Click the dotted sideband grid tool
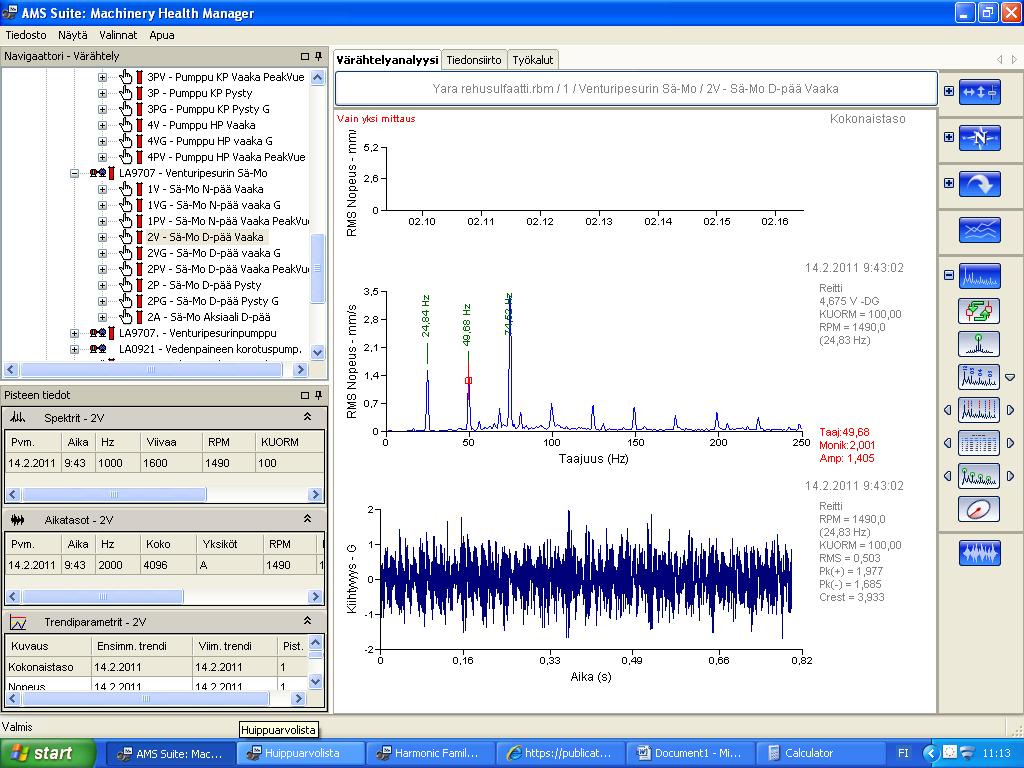 coord(979,443)
